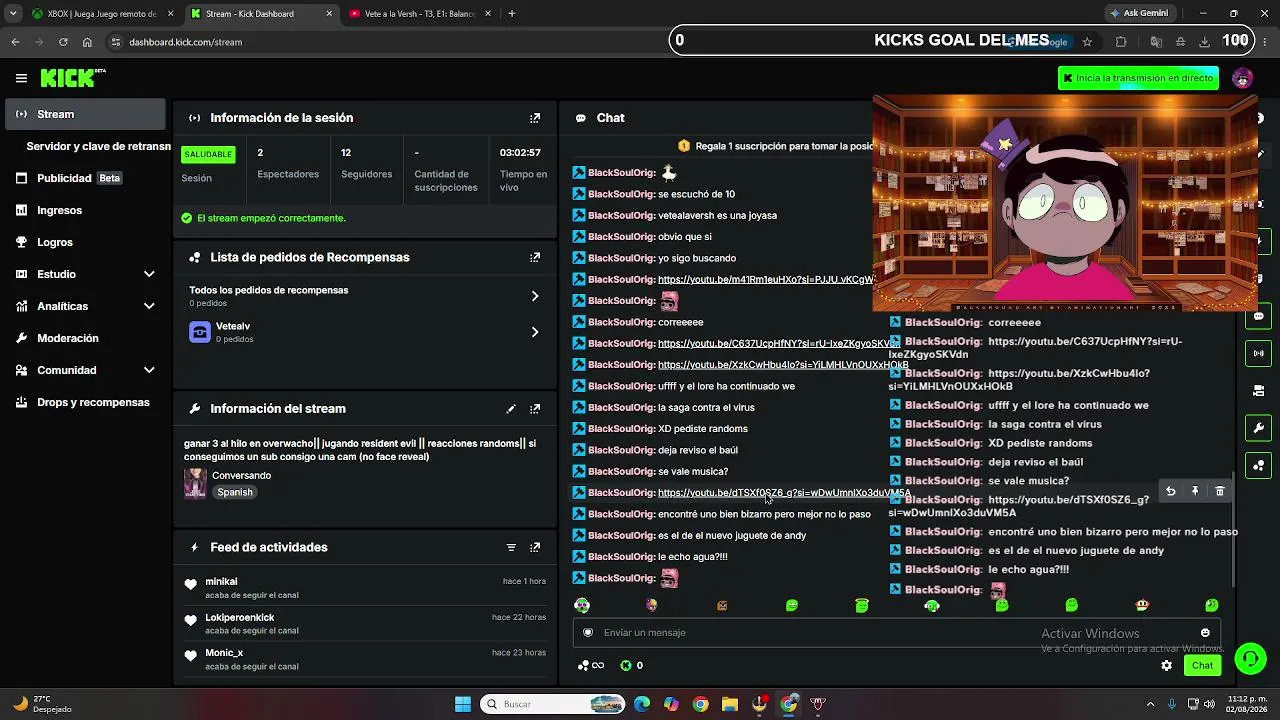Screen dimensions: 1280x720
Task: Open the Windows Start menu
Action: pyautogui.click(x=463, y=704)
